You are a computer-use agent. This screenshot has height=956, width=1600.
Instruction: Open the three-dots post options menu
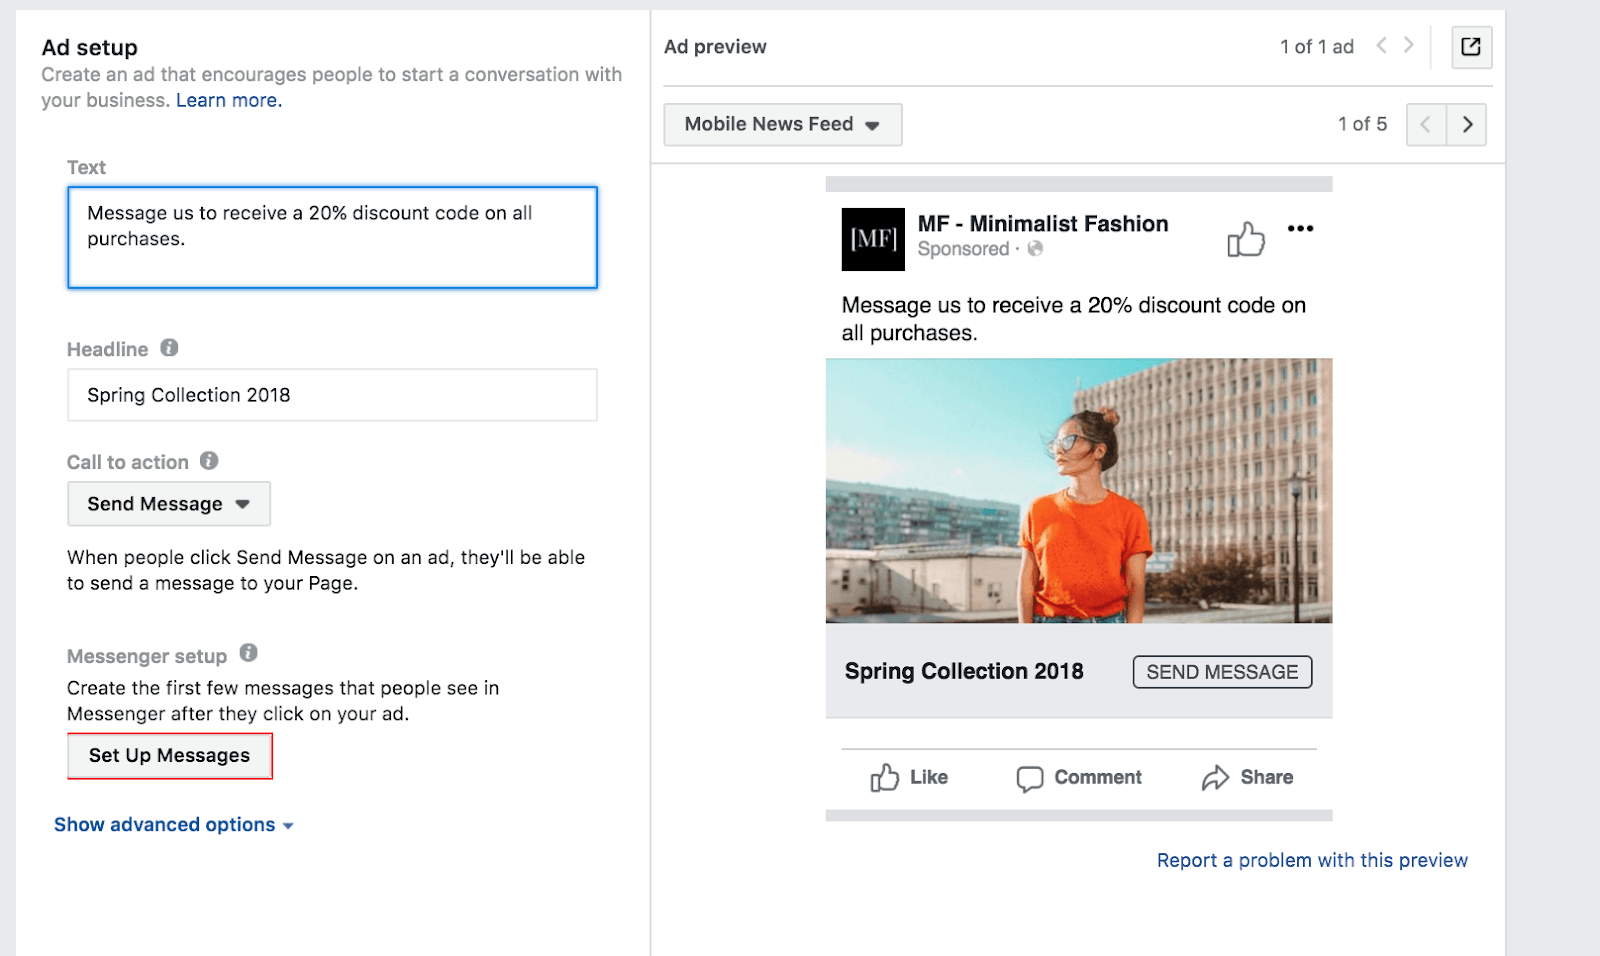(1300, 229)
